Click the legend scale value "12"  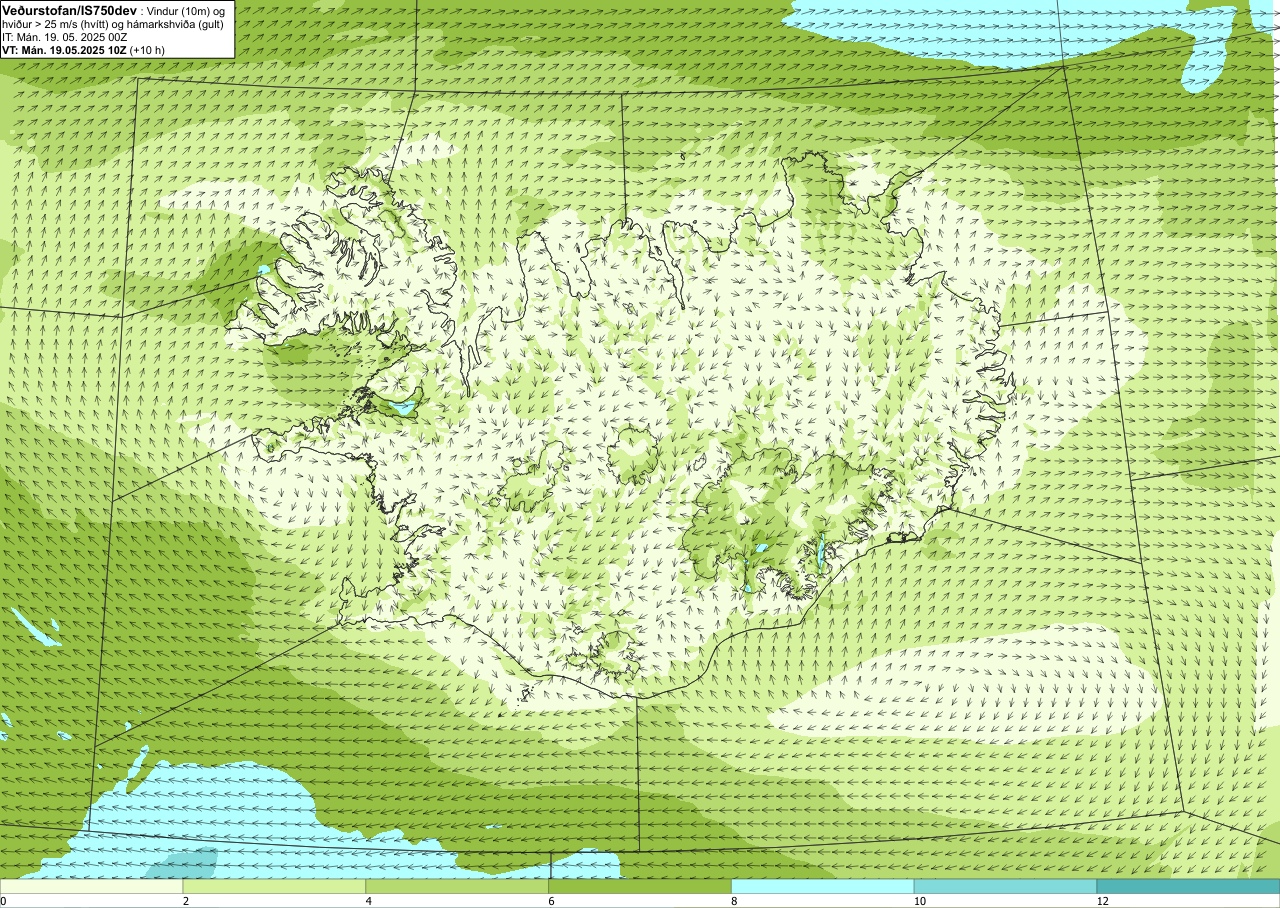click(x=1102, y=901)
